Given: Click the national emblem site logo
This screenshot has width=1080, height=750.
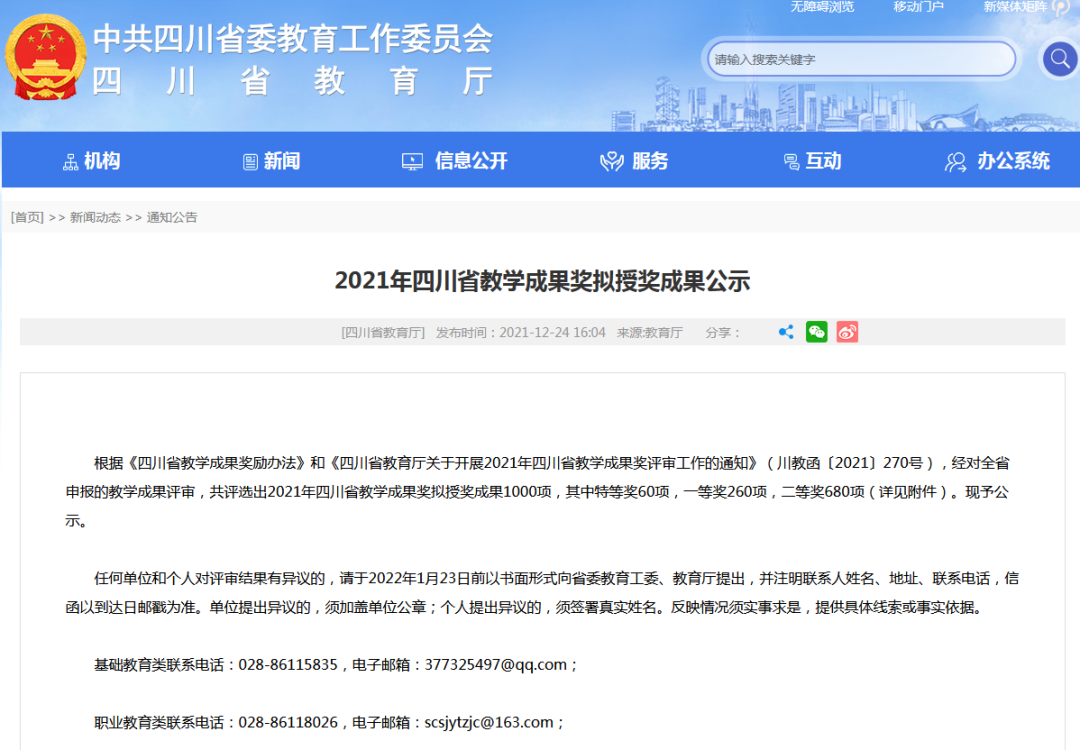Looking at the screenshot, I should coord(46,57).
